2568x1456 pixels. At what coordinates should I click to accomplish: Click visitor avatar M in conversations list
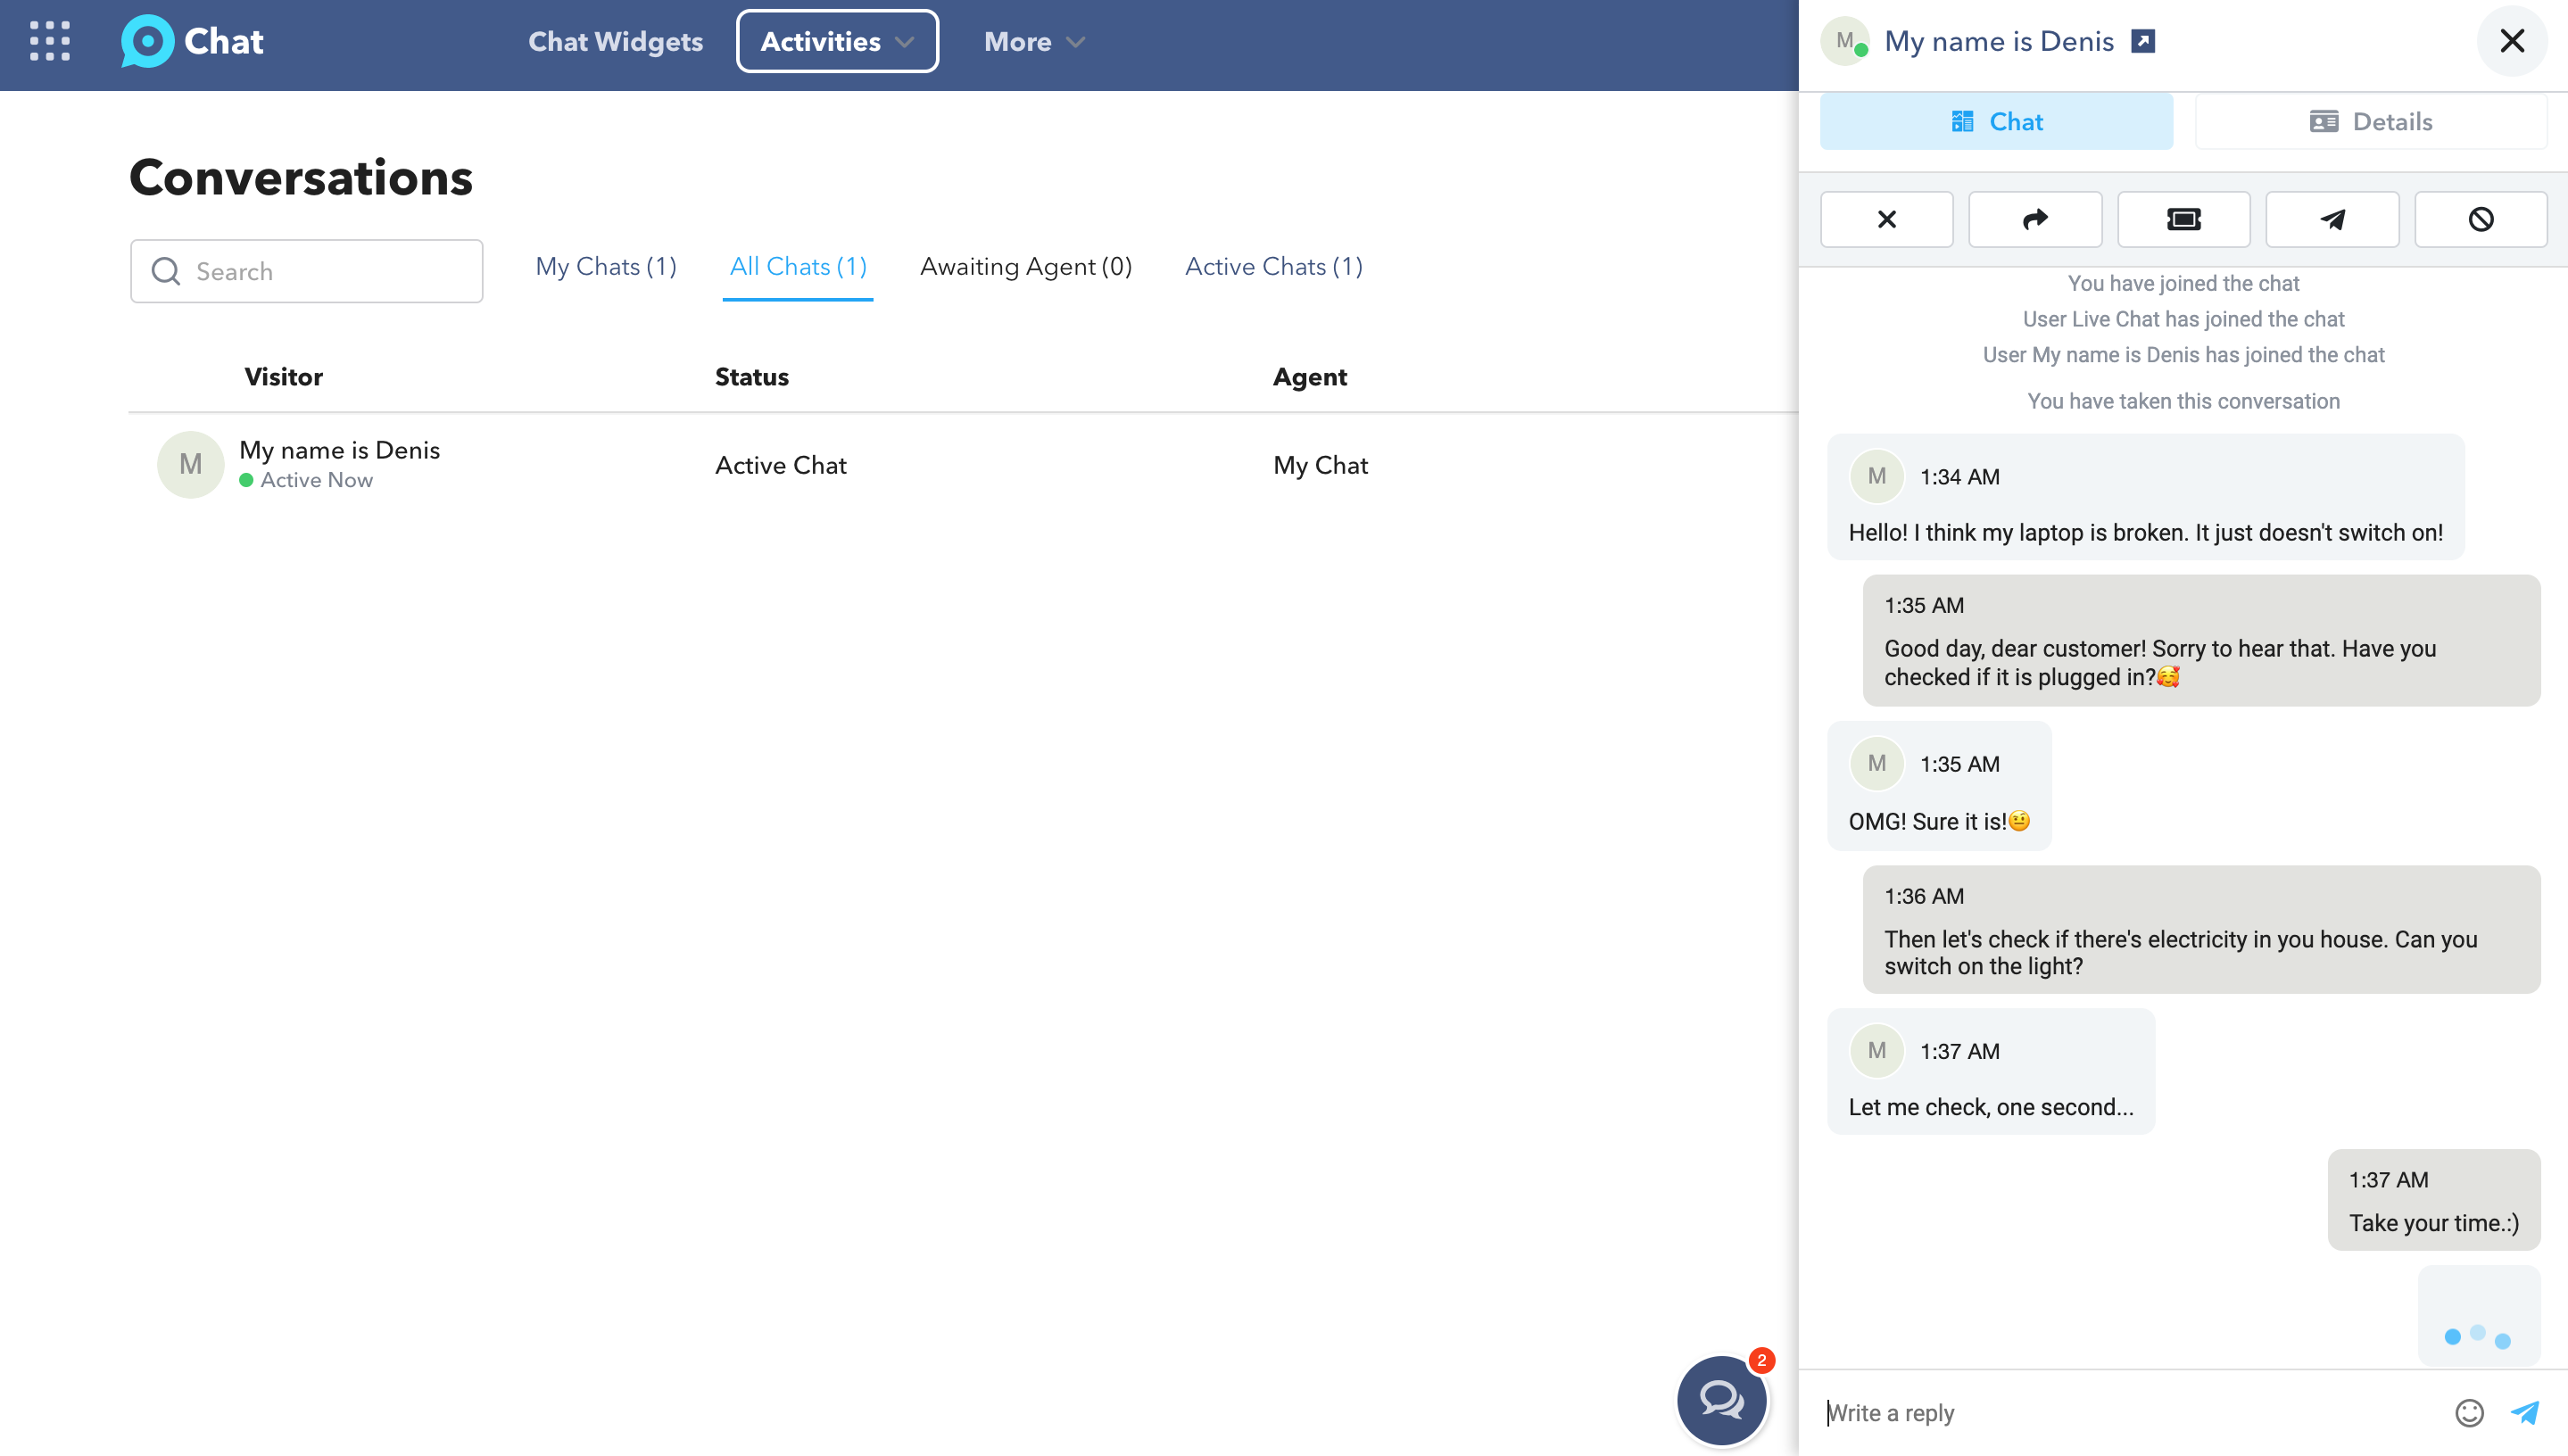pos(190,464)
